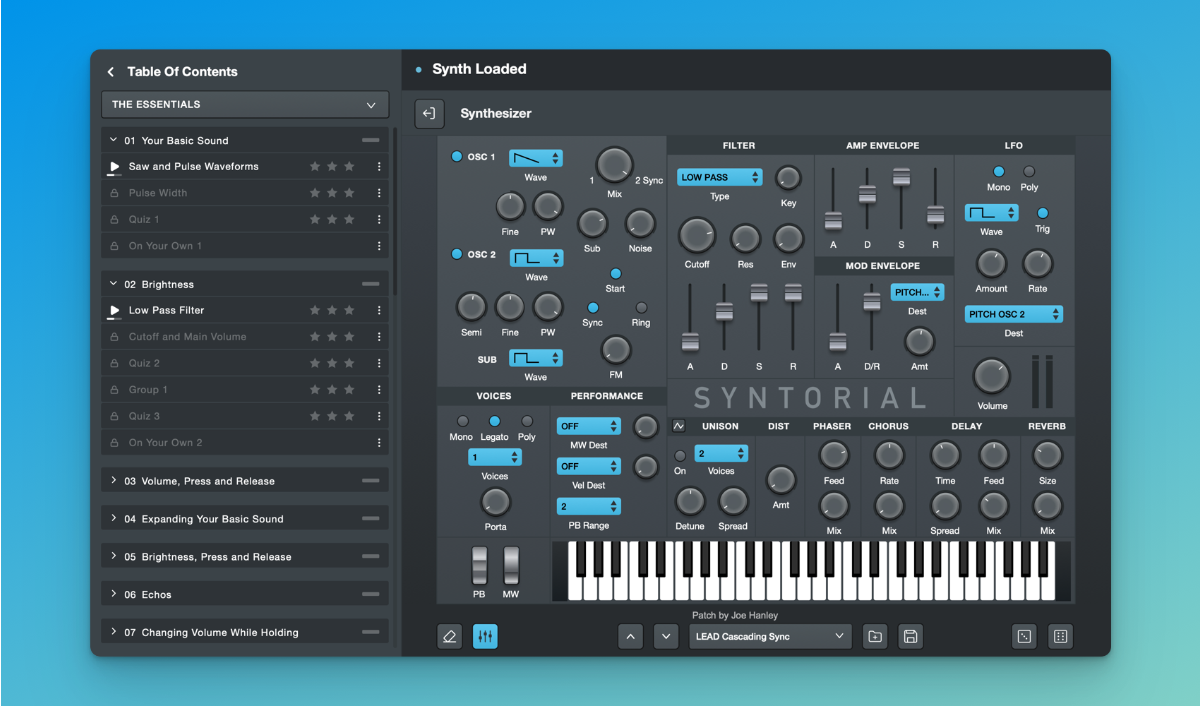Viewport: 1200px width, 706px height.
Task: Click the filter Cutoff knob
Action: point(697,235)
